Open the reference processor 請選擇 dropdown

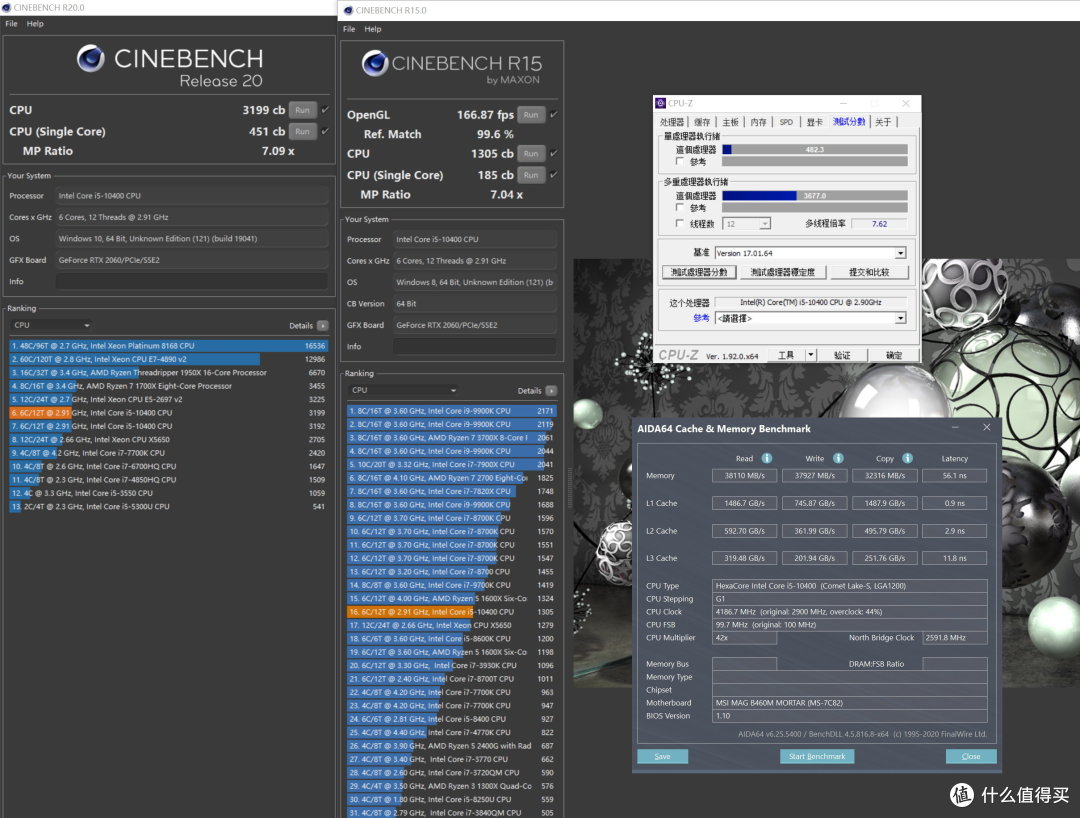[x=810, y=318]
